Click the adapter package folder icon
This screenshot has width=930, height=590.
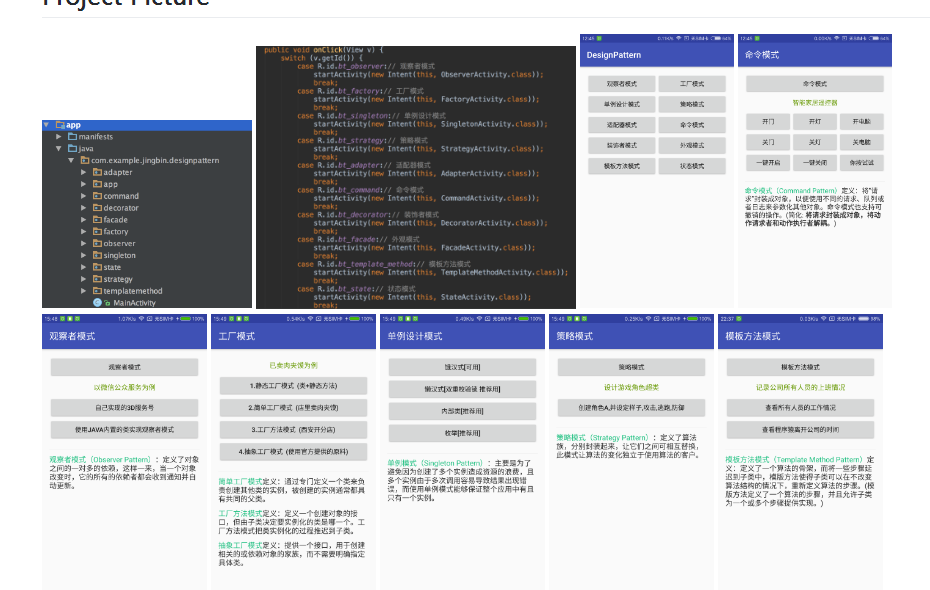(x=97, y=172)
